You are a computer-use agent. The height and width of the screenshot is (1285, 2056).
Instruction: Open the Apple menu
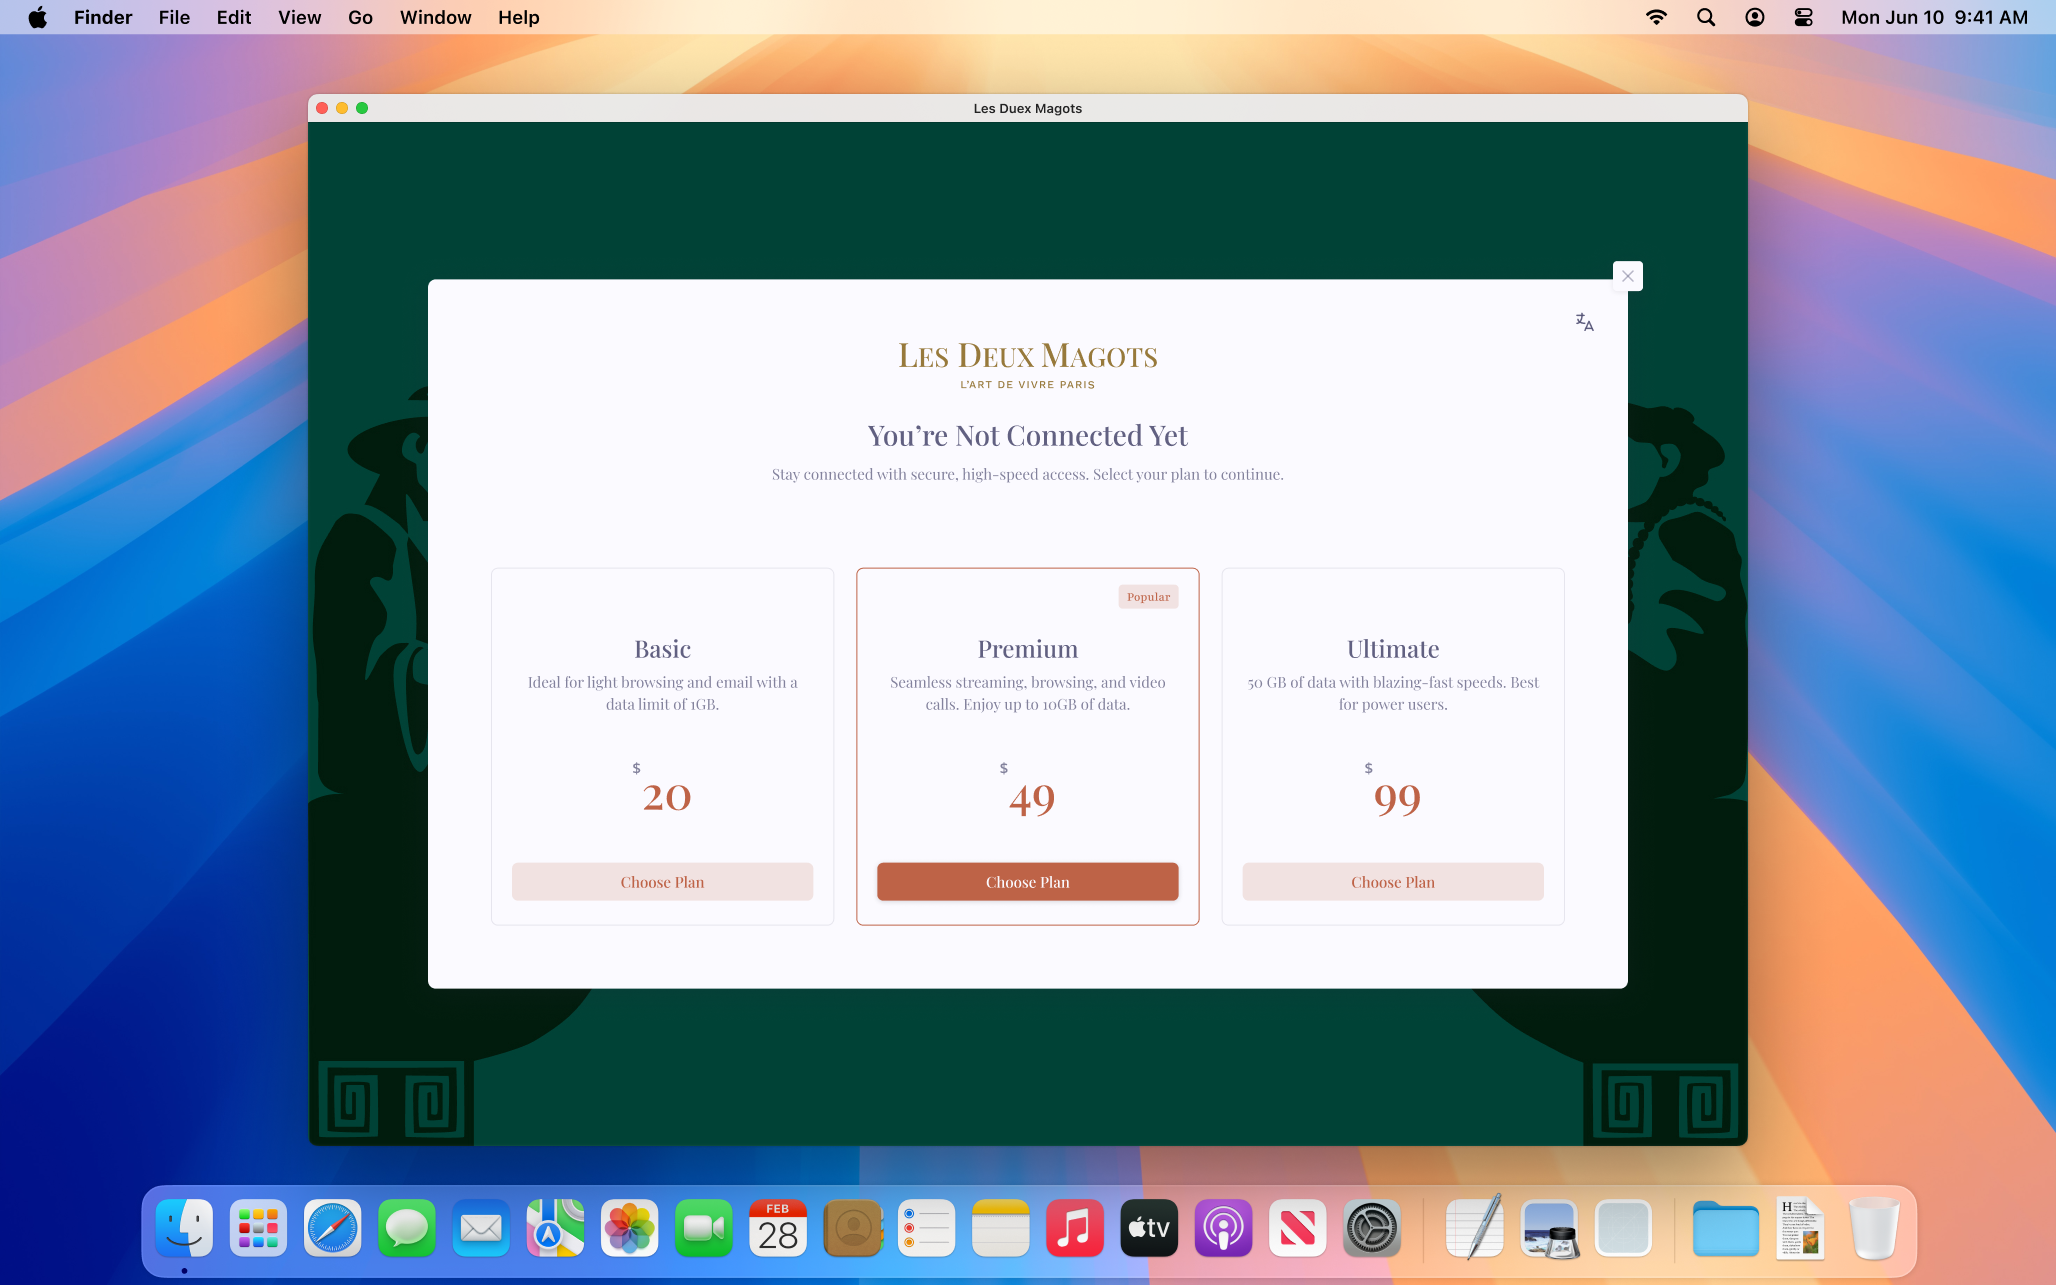pyautogui.click(x=38, y=17)
